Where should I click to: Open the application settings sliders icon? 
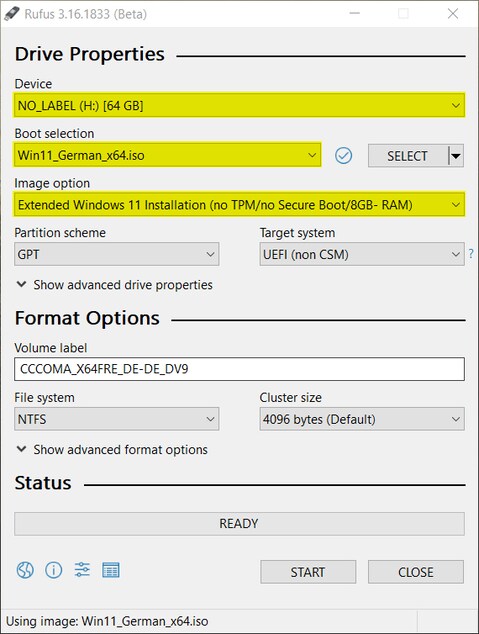tap(82, 570)
